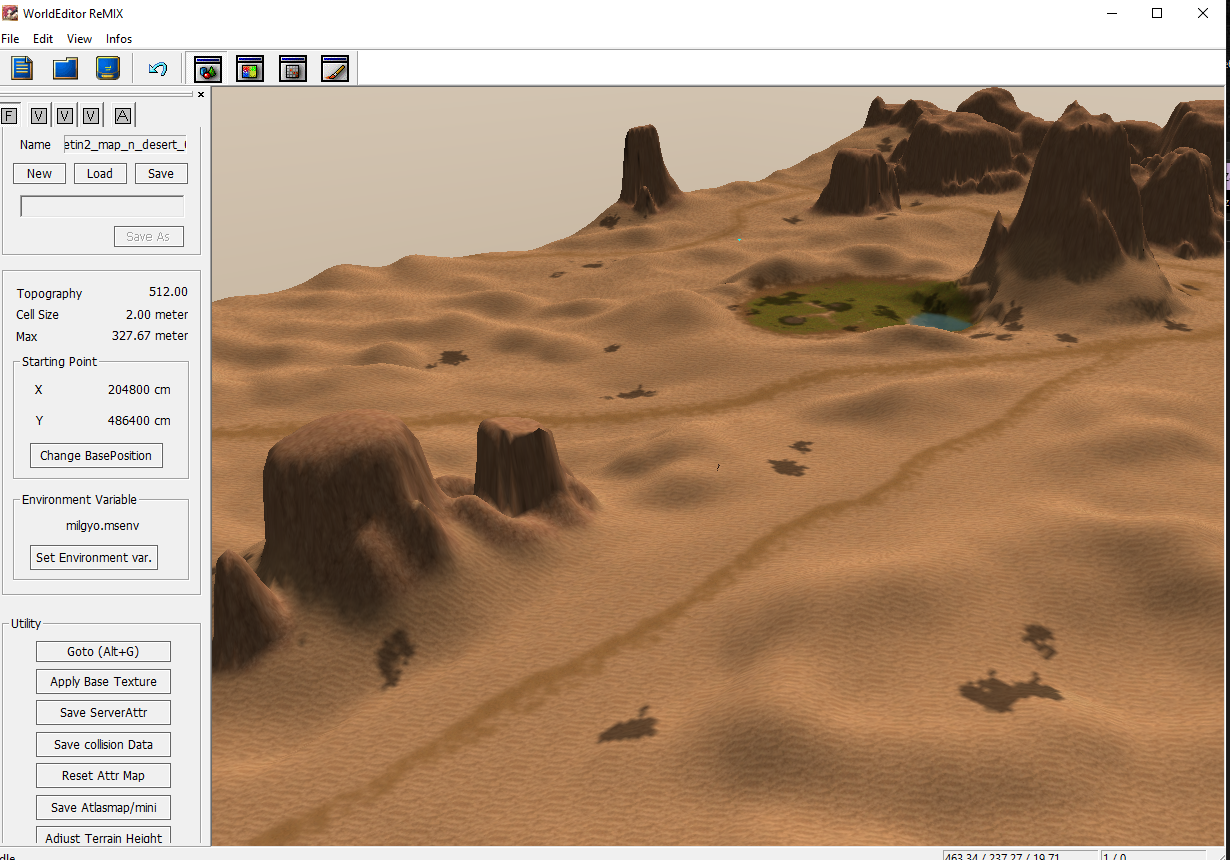Switch to the A tab
This screenshot has height=860, width=1230.
[122, 116]
